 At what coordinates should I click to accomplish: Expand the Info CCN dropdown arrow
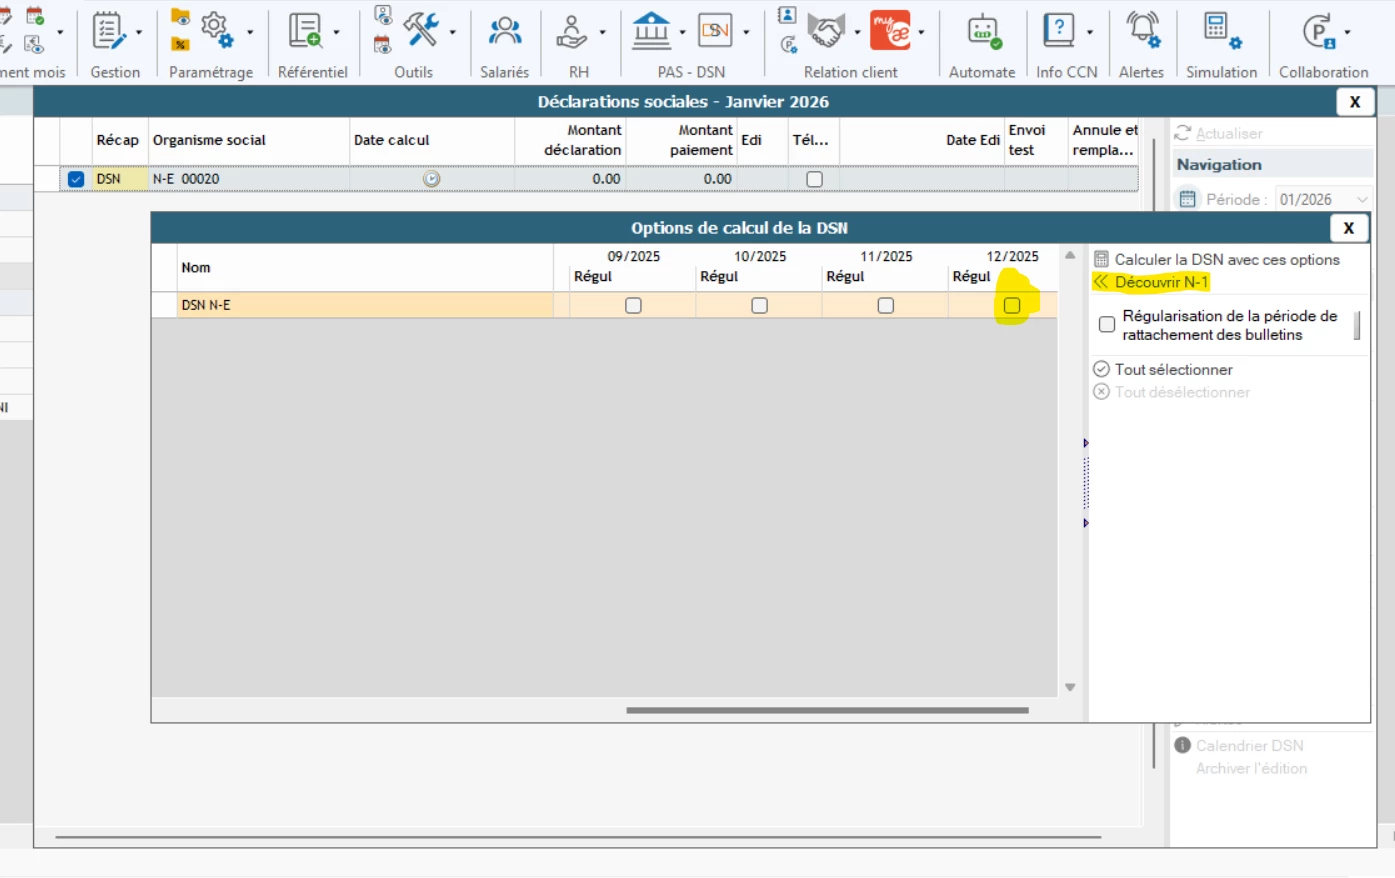(x=1090, y=32)
